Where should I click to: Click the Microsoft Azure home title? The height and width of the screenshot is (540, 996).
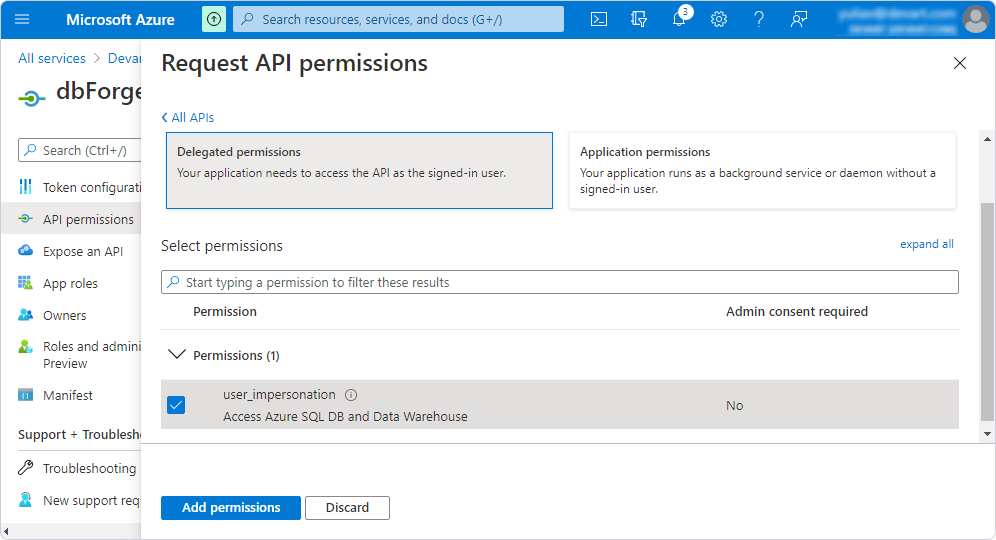[120, 20]
